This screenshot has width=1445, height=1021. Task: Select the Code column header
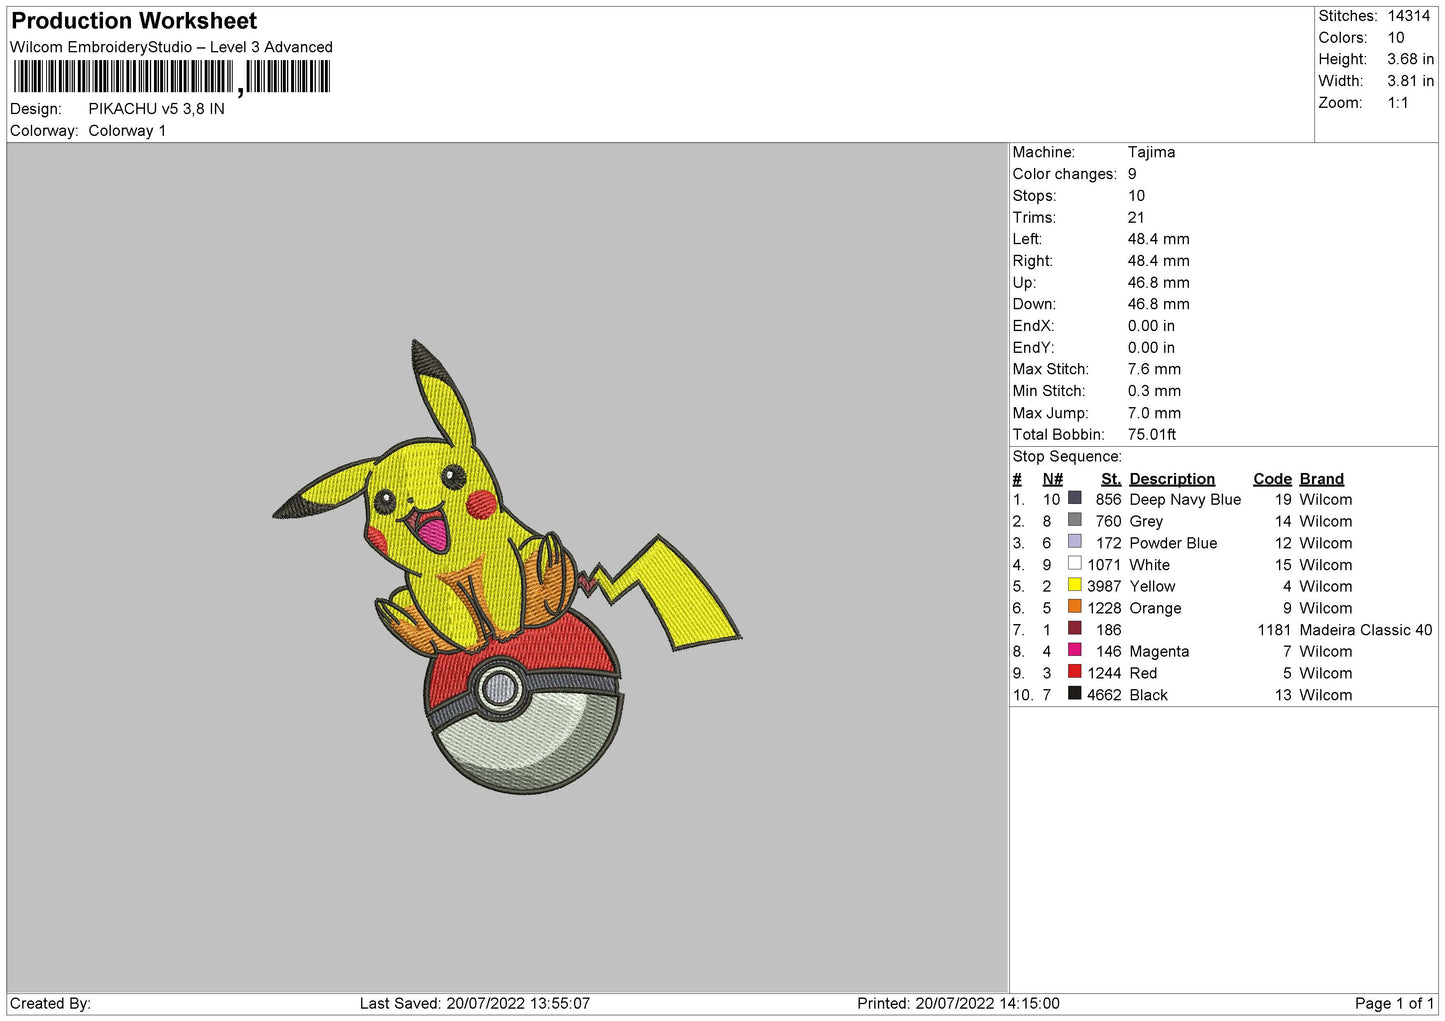point(1272,479)
